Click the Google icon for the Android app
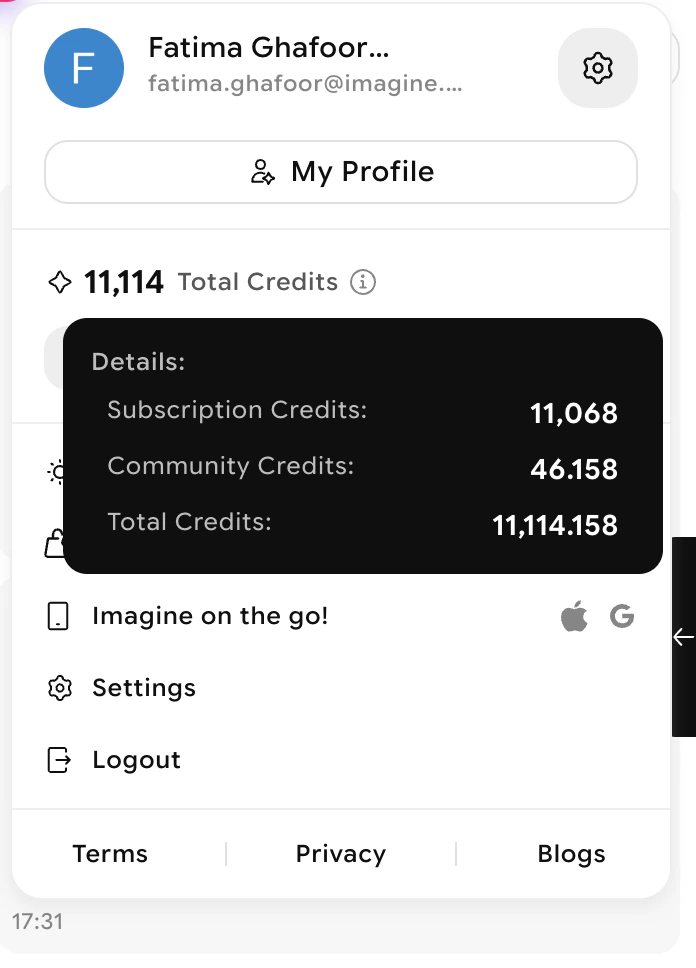 tap(622, 616)
